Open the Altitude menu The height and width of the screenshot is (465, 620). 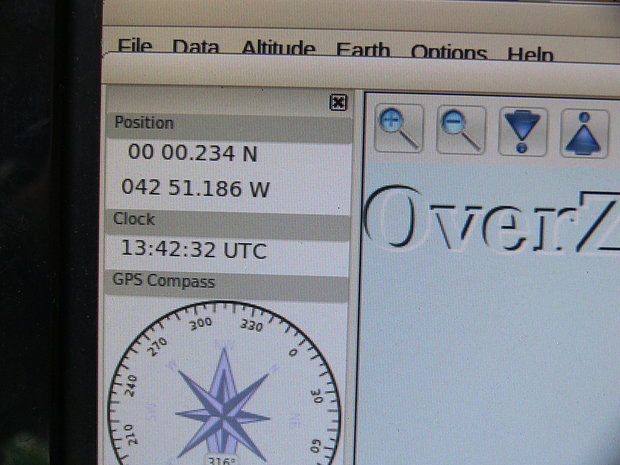coord(278,48)
